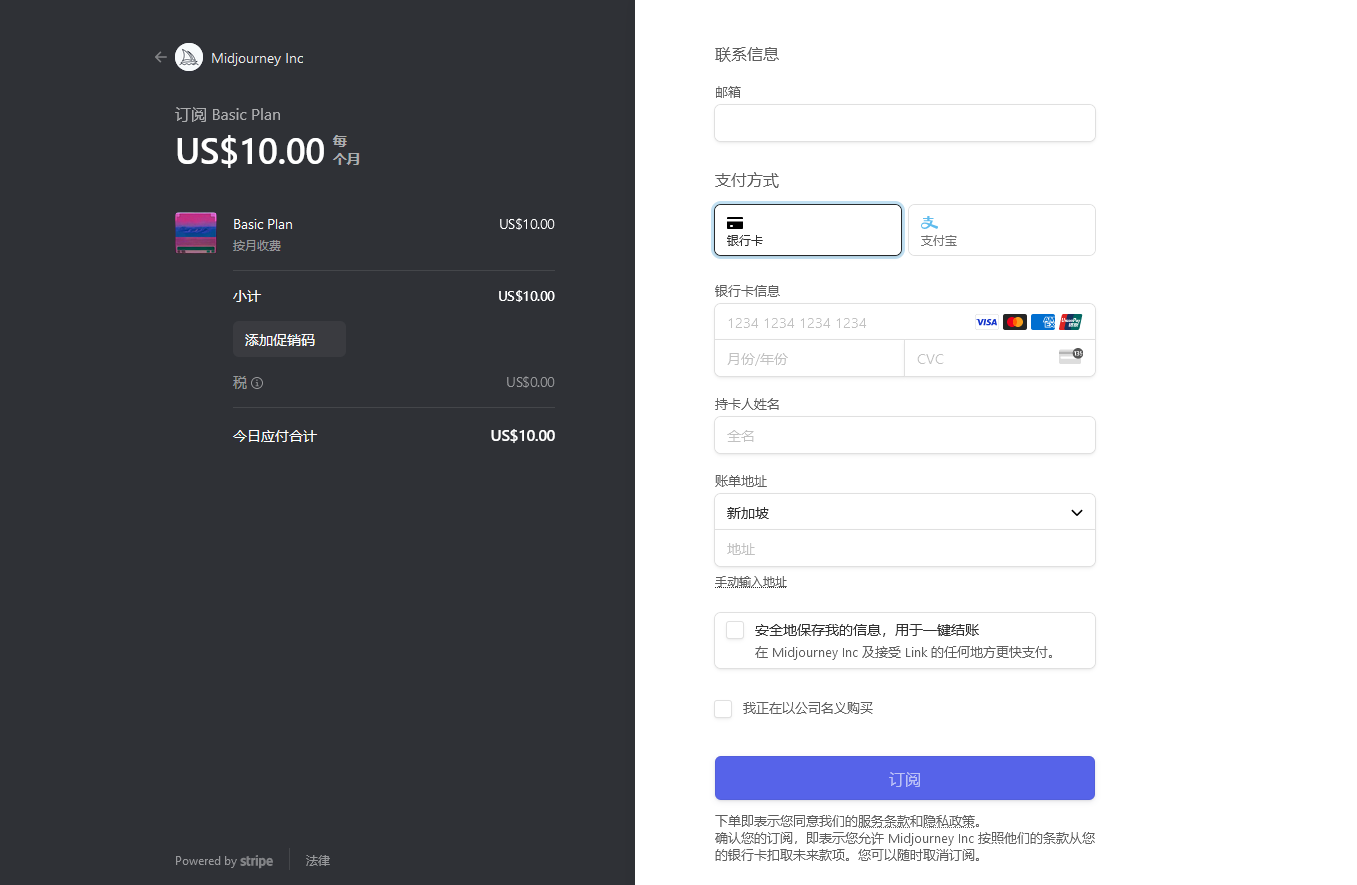Image resolution: width=1357 pixels, height=885 pixels.
Task: Focus the 邮箱 email input field
Action: click(905, 123)
